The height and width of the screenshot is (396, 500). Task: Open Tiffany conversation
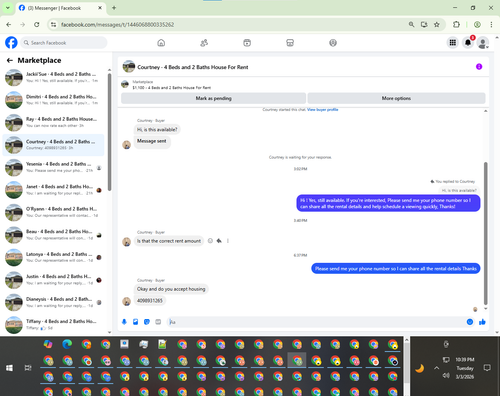pos(53,324)
